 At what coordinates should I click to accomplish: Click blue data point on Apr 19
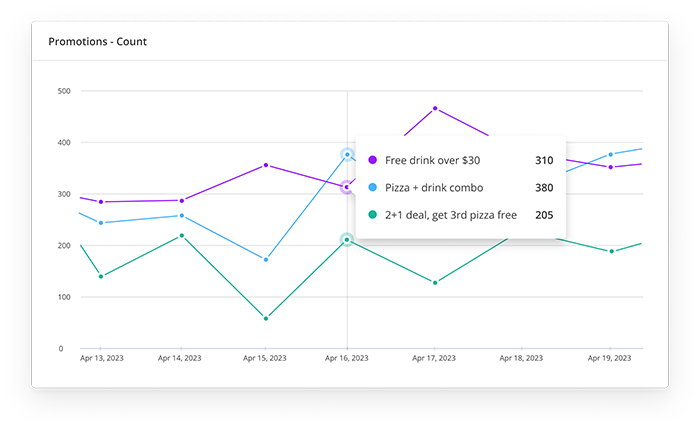coord(611,154)
